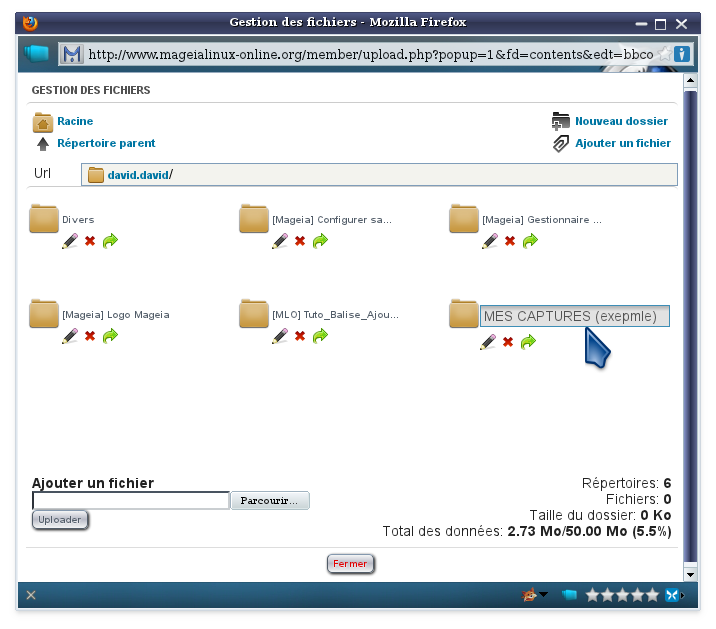Viewport: 716px width, 629px height.
Task: Click the blue X icon in status bar
Action: click(672, 595)
